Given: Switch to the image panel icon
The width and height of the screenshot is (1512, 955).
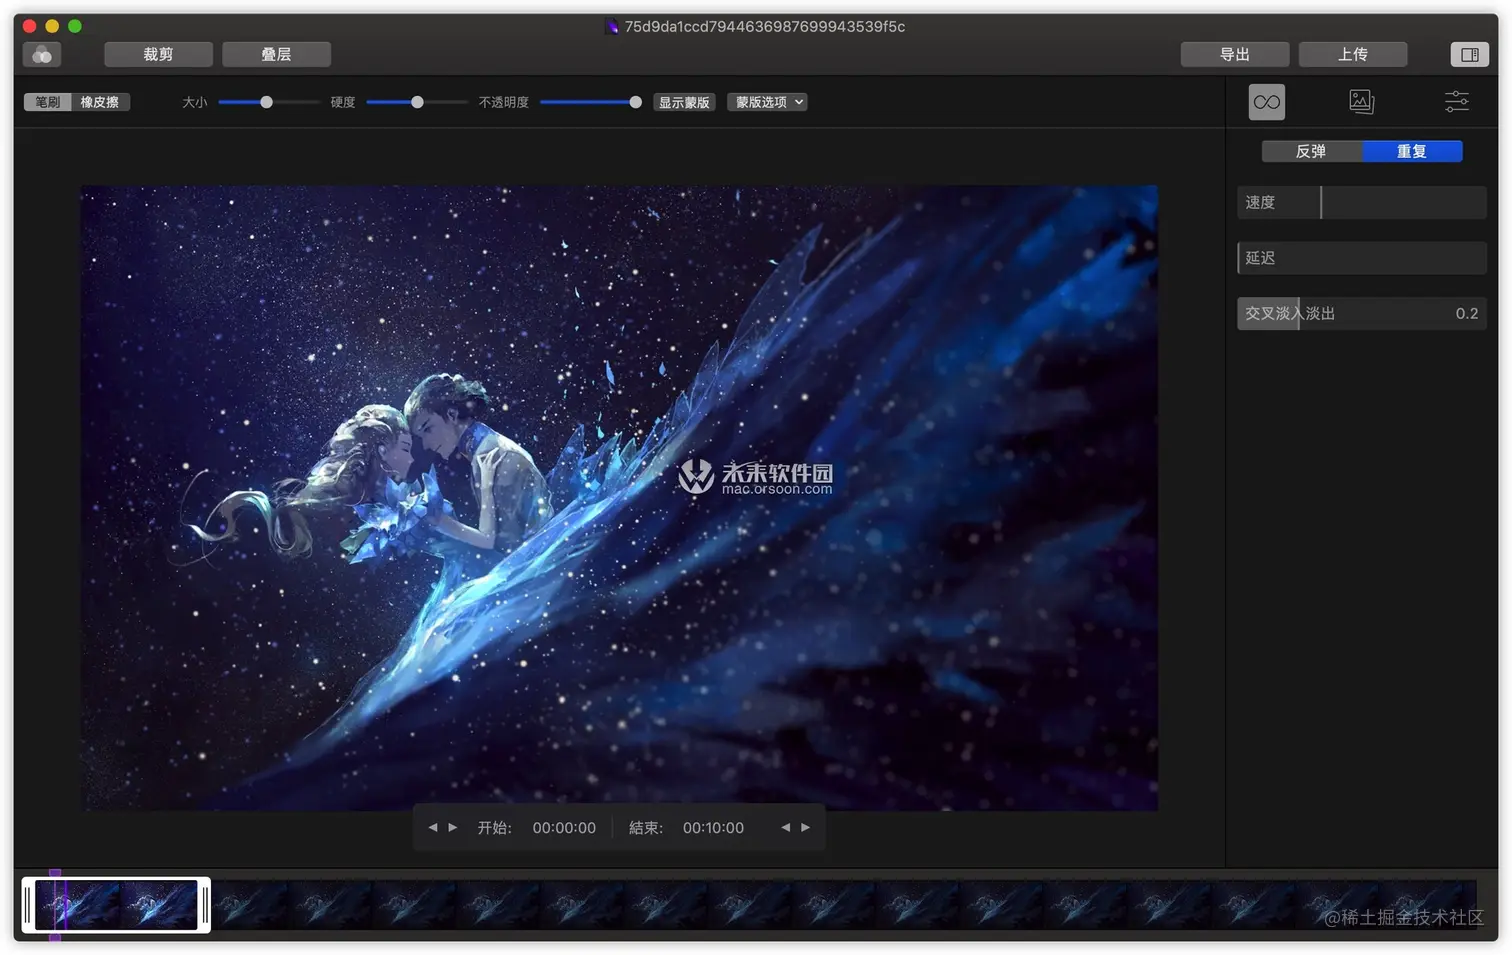Looking at the screenshot, I should pyautogui.click(x=1361, y=102).
